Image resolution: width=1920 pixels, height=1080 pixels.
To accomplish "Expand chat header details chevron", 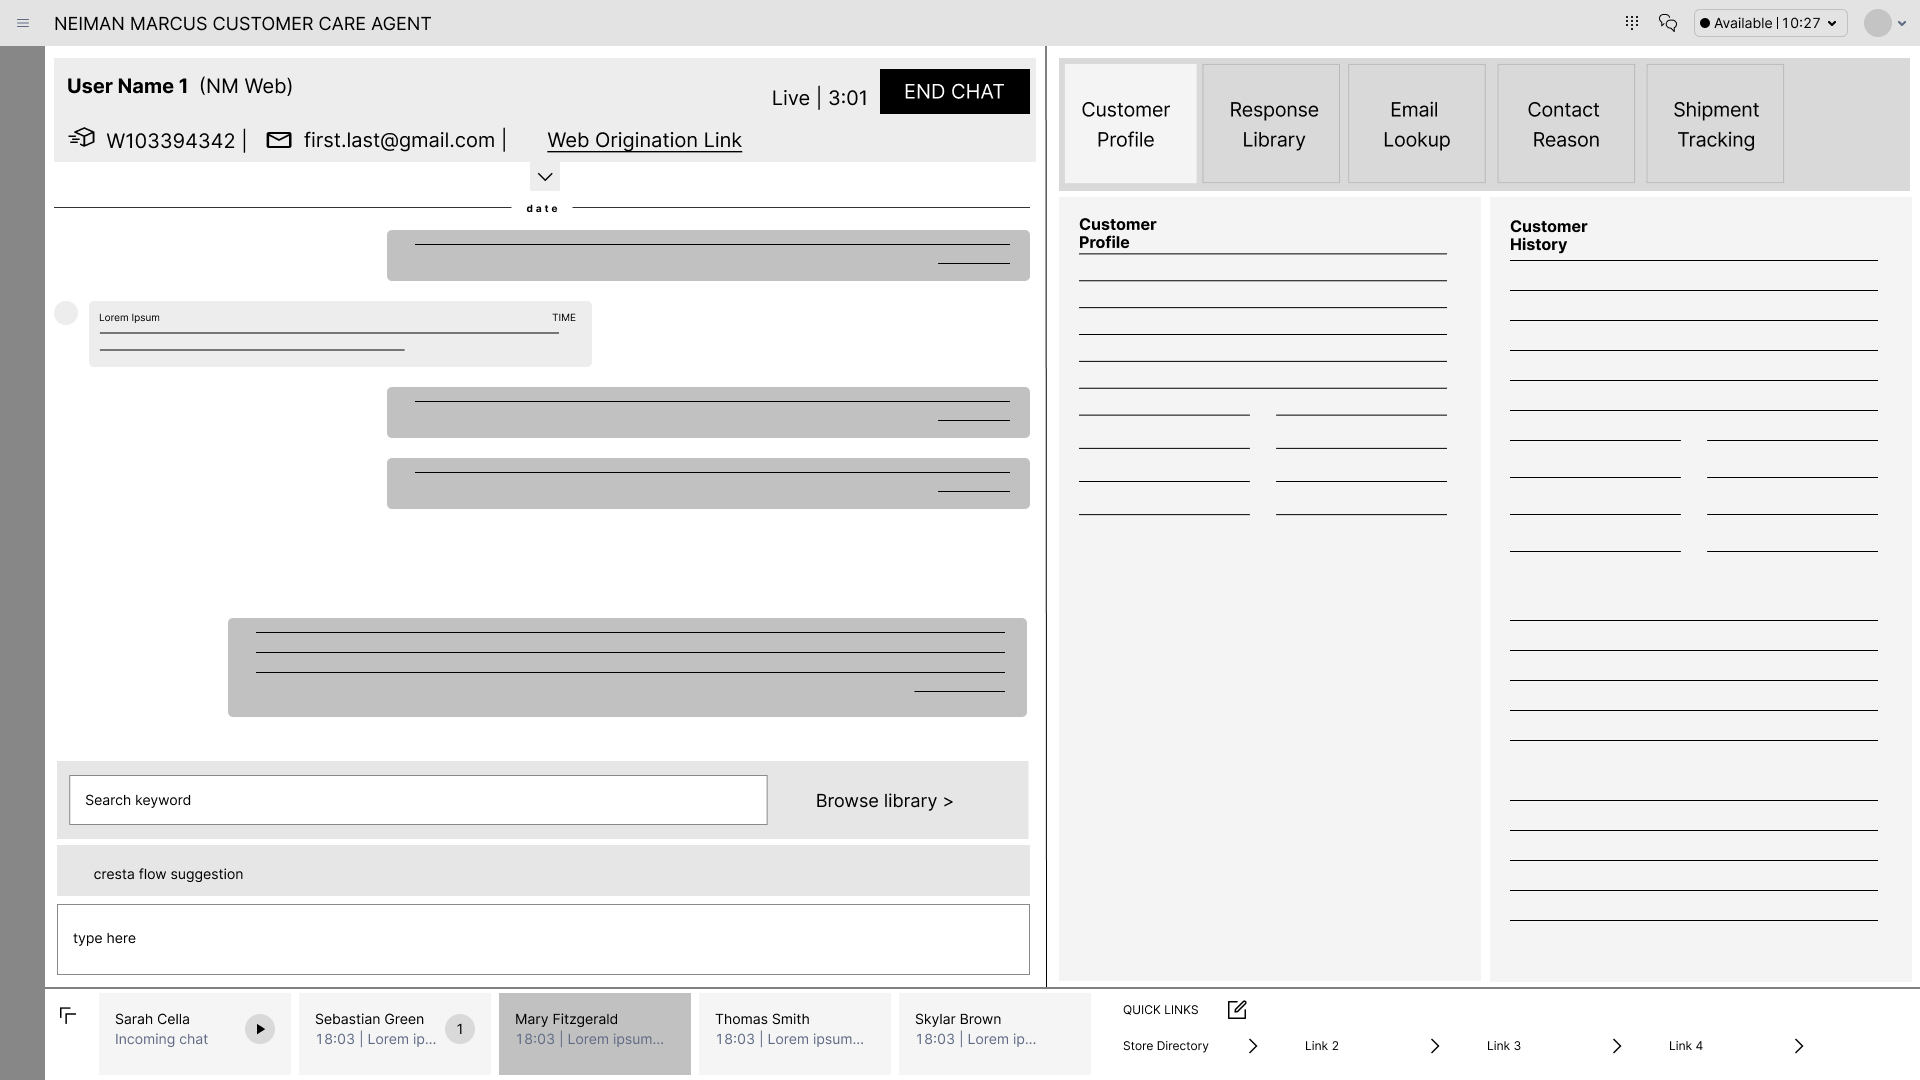I will coord(545,177).
